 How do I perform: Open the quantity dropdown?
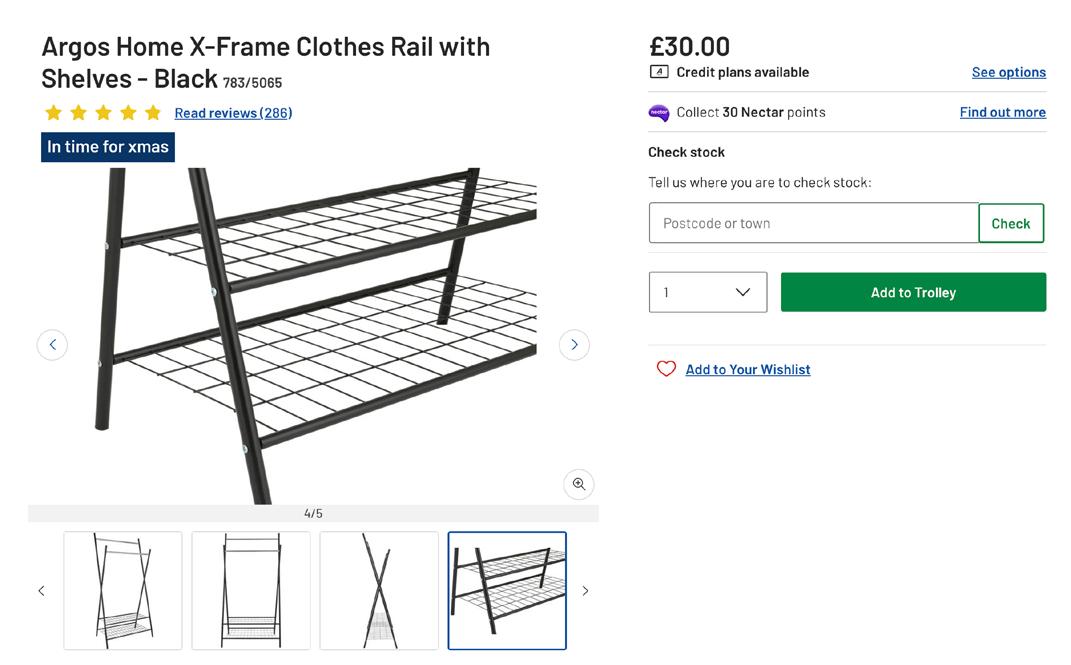pos(708,292)
